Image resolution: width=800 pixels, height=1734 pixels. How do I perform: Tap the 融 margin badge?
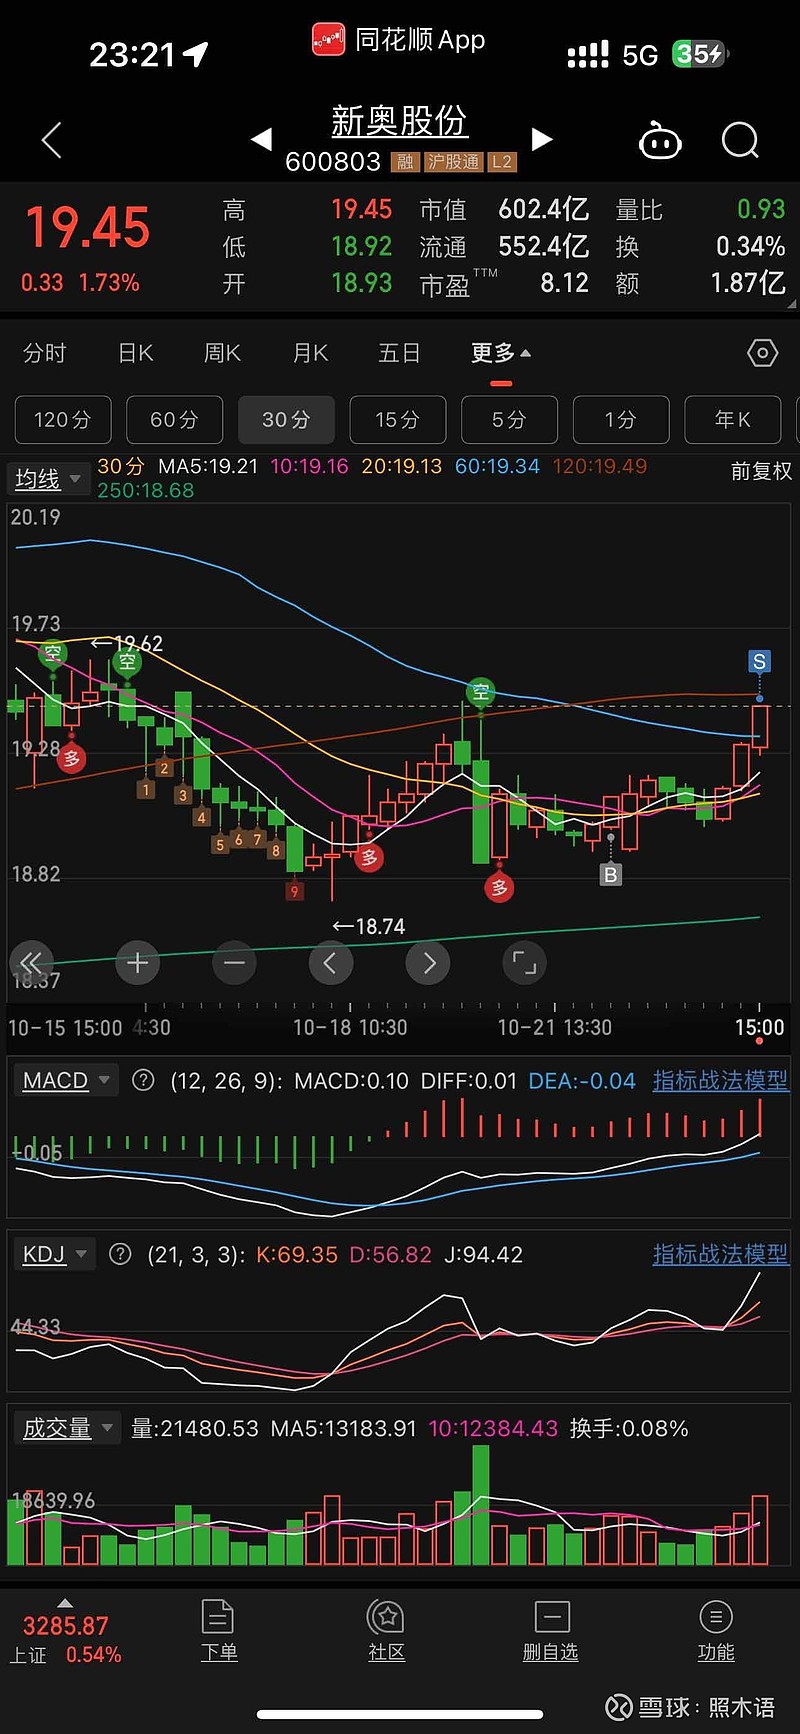tap(404, 162)
